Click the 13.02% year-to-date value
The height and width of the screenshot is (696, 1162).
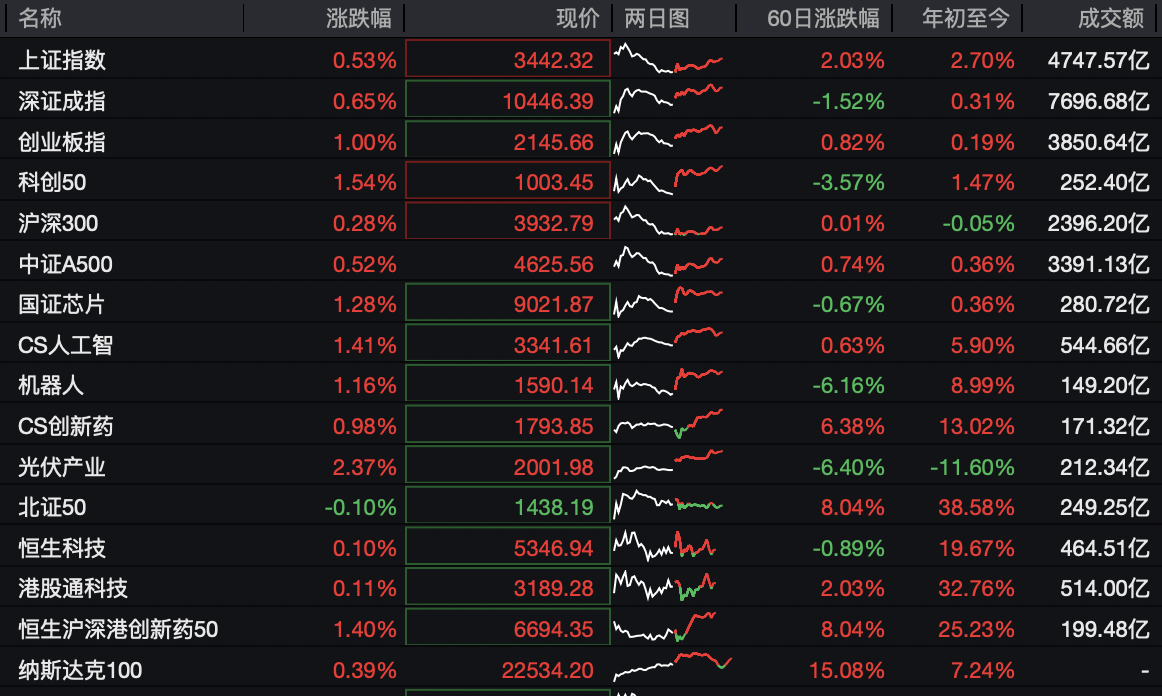tap(976, 427)
